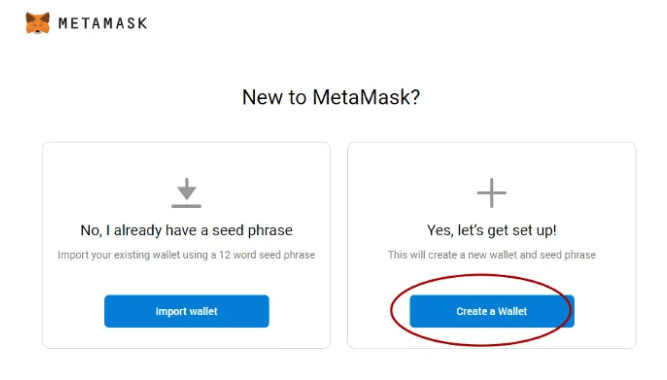
Task: Click the blank gap between the two cards
Action: tap(339, 245)
